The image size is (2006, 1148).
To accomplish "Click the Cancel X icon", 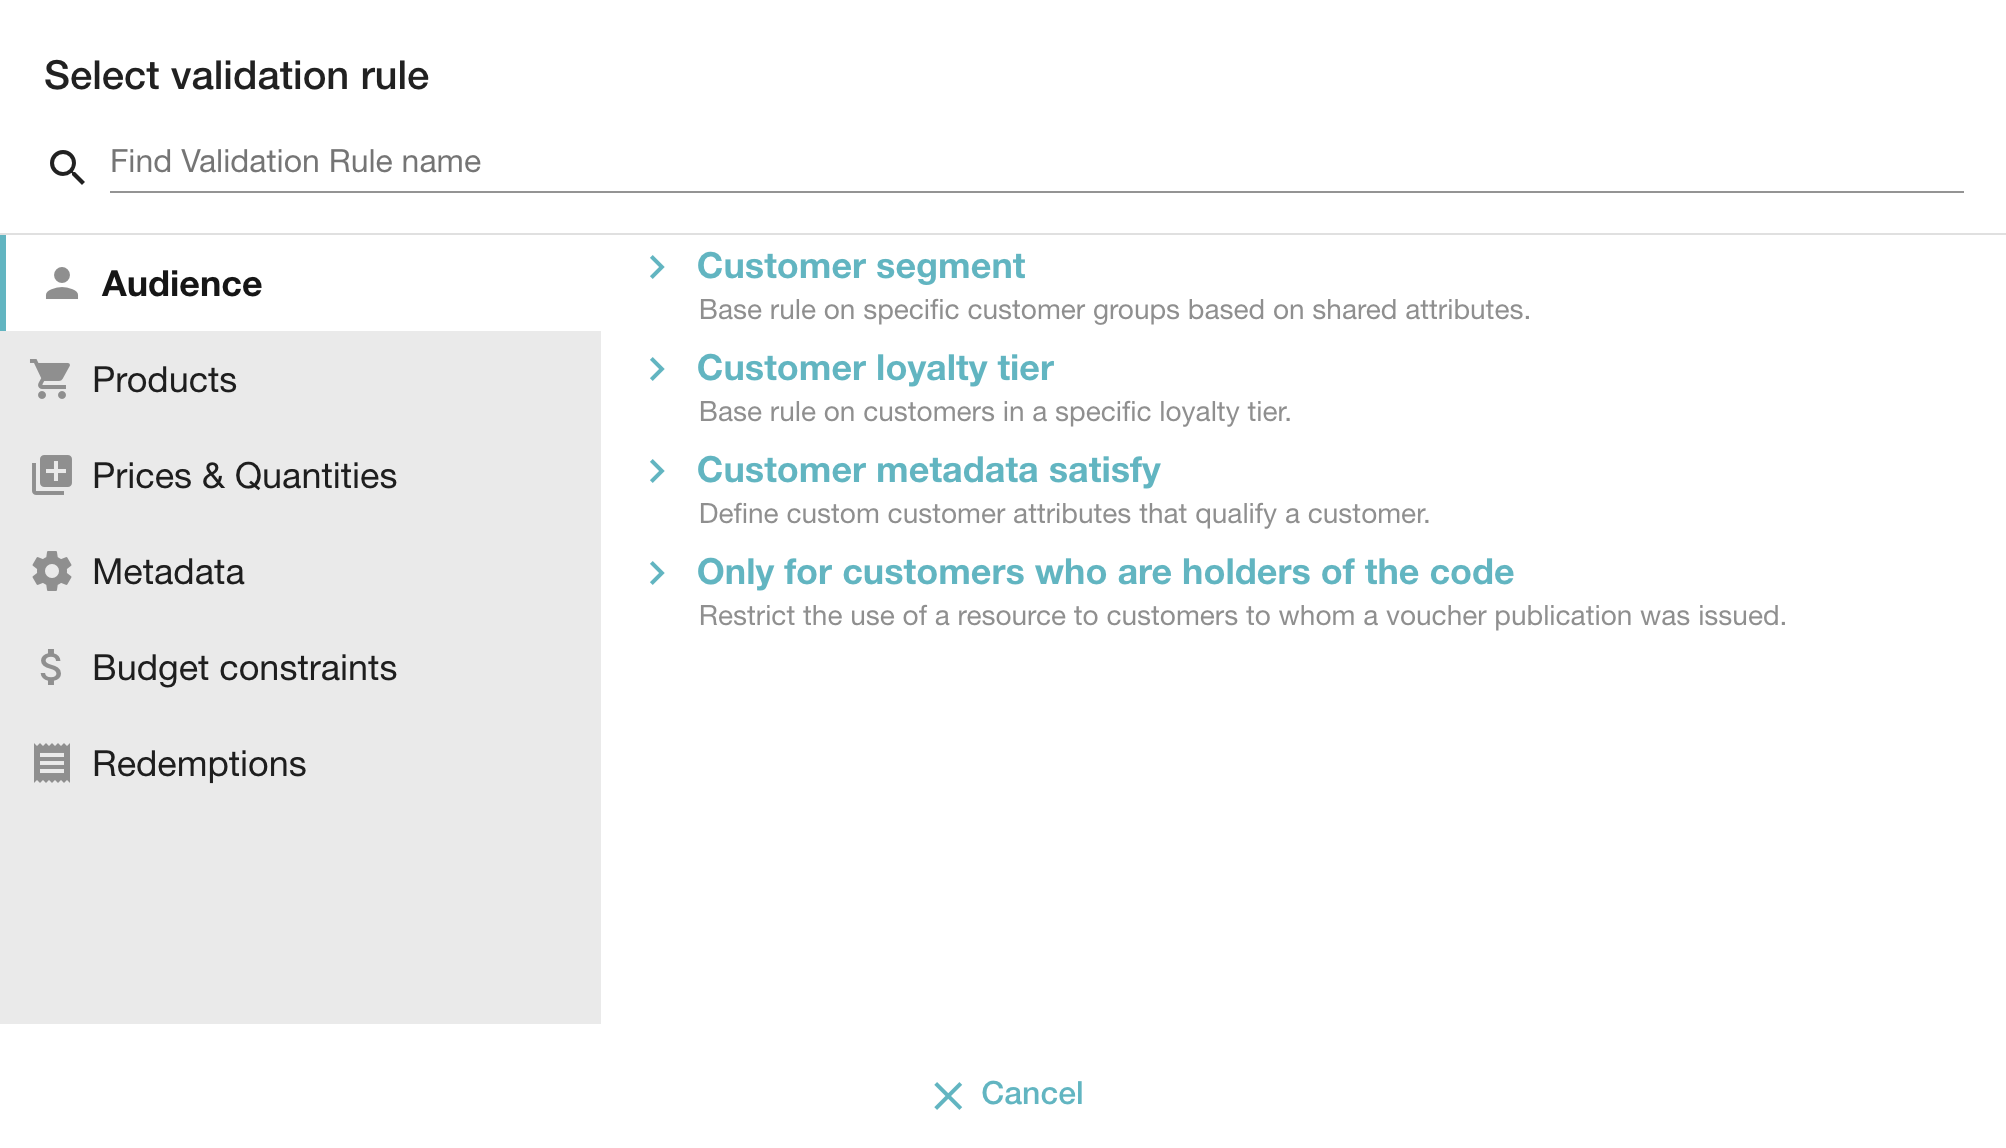I will (x=947, y=1095).
